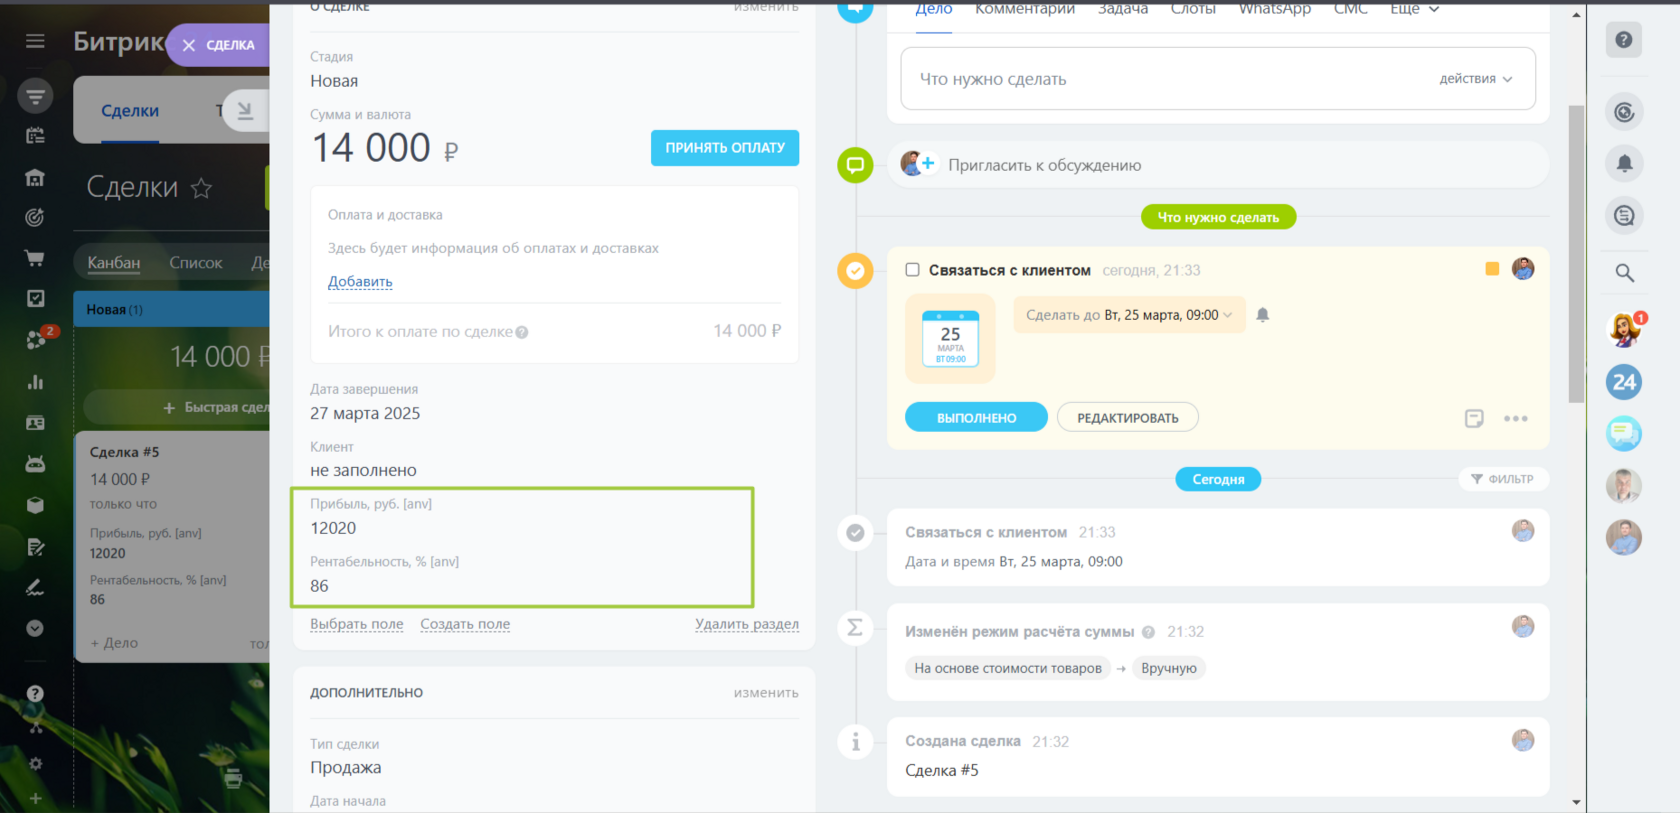
Task: Switch to the Задача tab
Action: click(1123, 9)
